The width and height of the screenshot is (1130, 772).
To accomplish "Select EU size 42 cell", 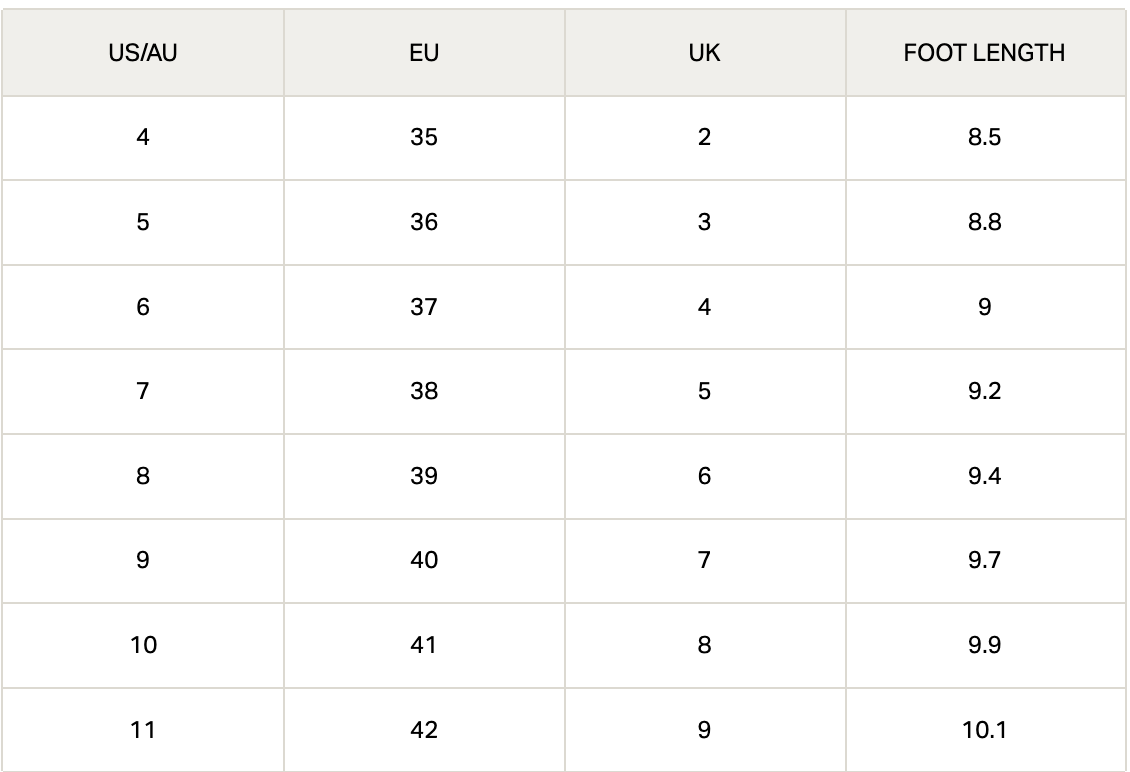I will coord(424,730).
